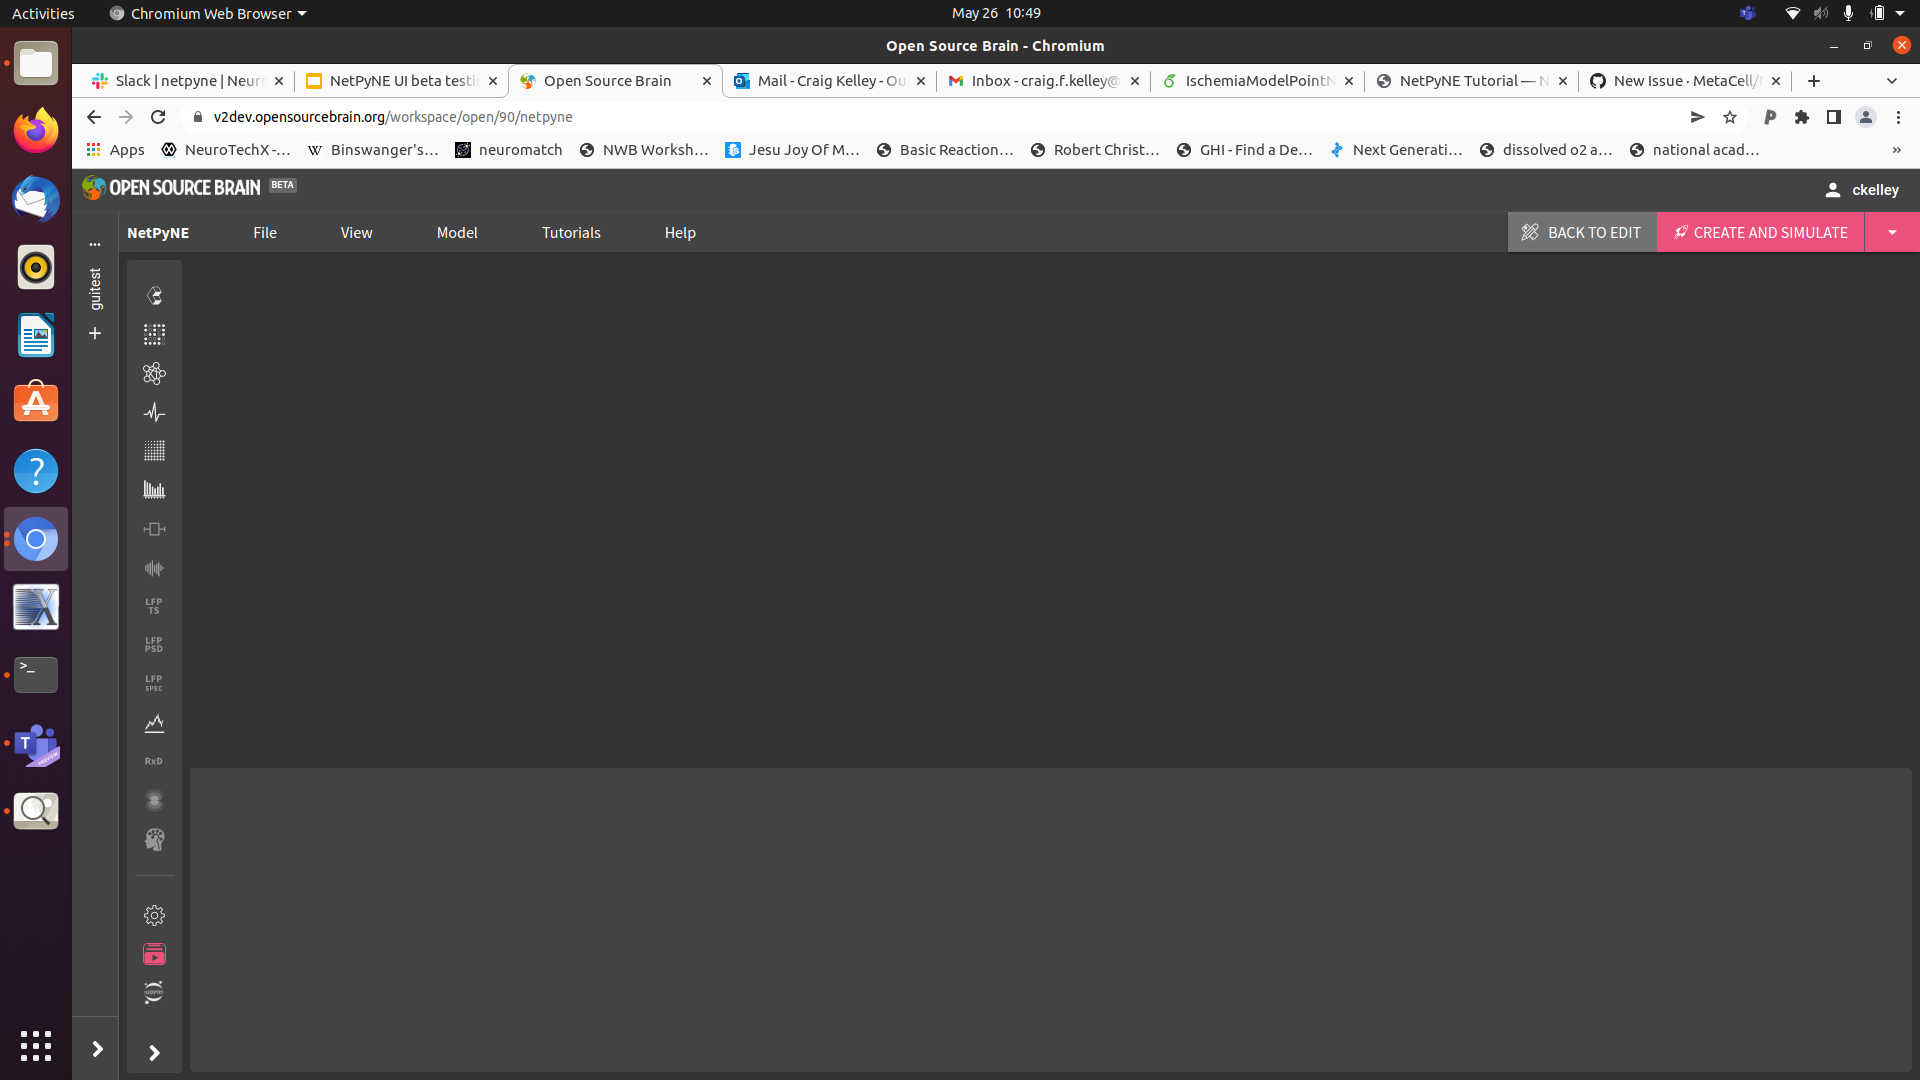Go back in browser history
This screenshot has width=1920, height=1080.
(94, 117)
